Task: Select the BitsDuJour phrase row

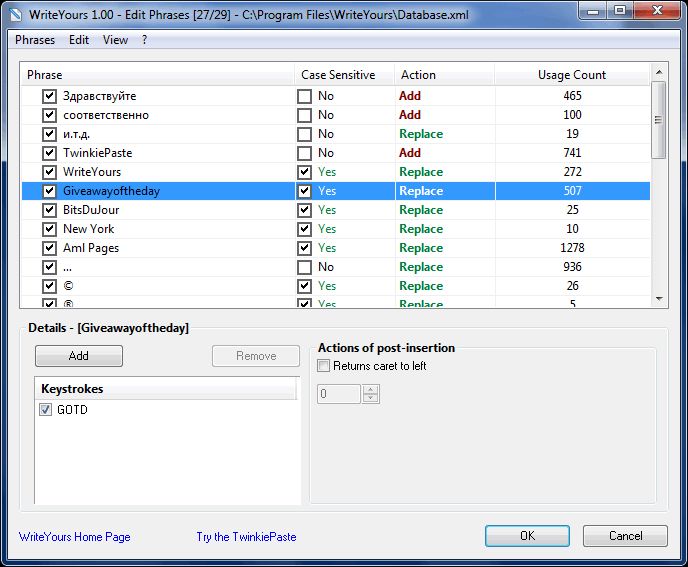Action: [x=336, y=210]
